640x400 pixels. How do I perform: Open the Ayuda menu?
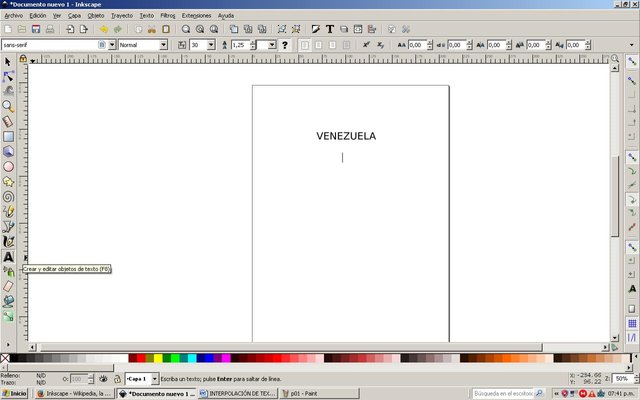click(x=226, y=16)
